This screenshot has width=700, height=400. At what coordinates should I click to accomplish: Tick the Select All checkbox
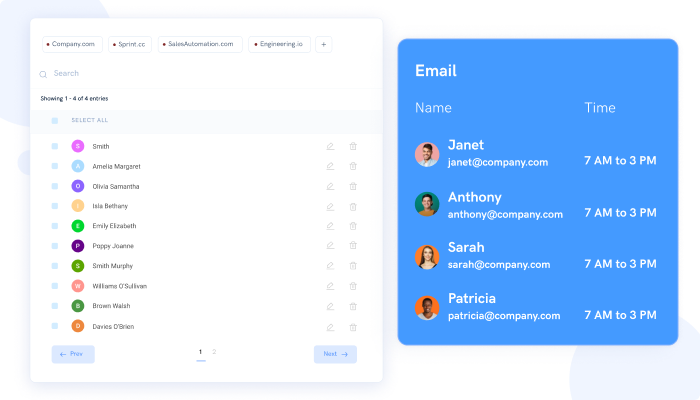click(x=54, y=121)
